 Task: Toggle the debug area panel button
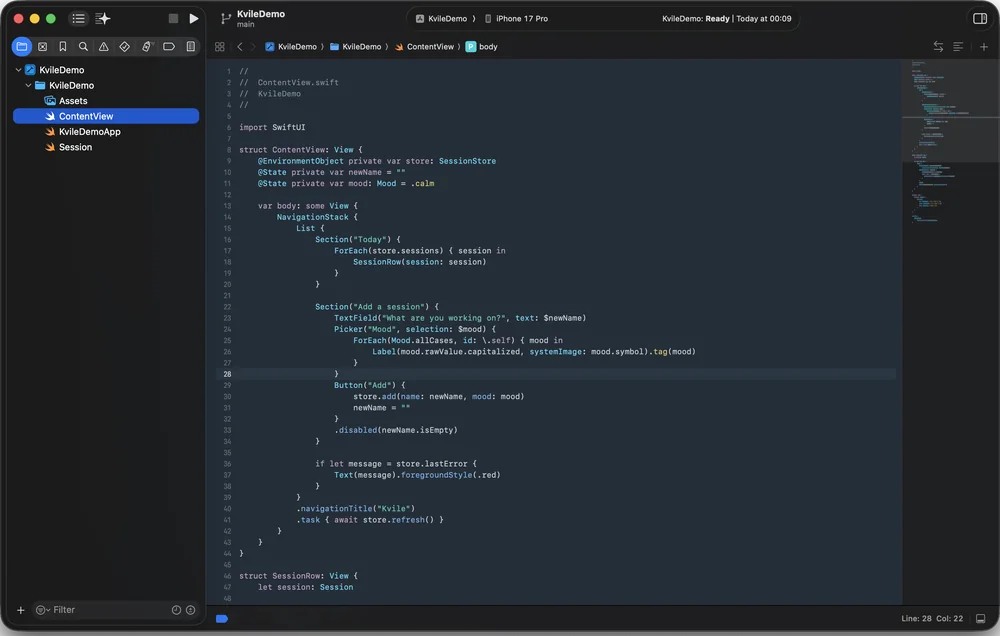tap(980, 618)
